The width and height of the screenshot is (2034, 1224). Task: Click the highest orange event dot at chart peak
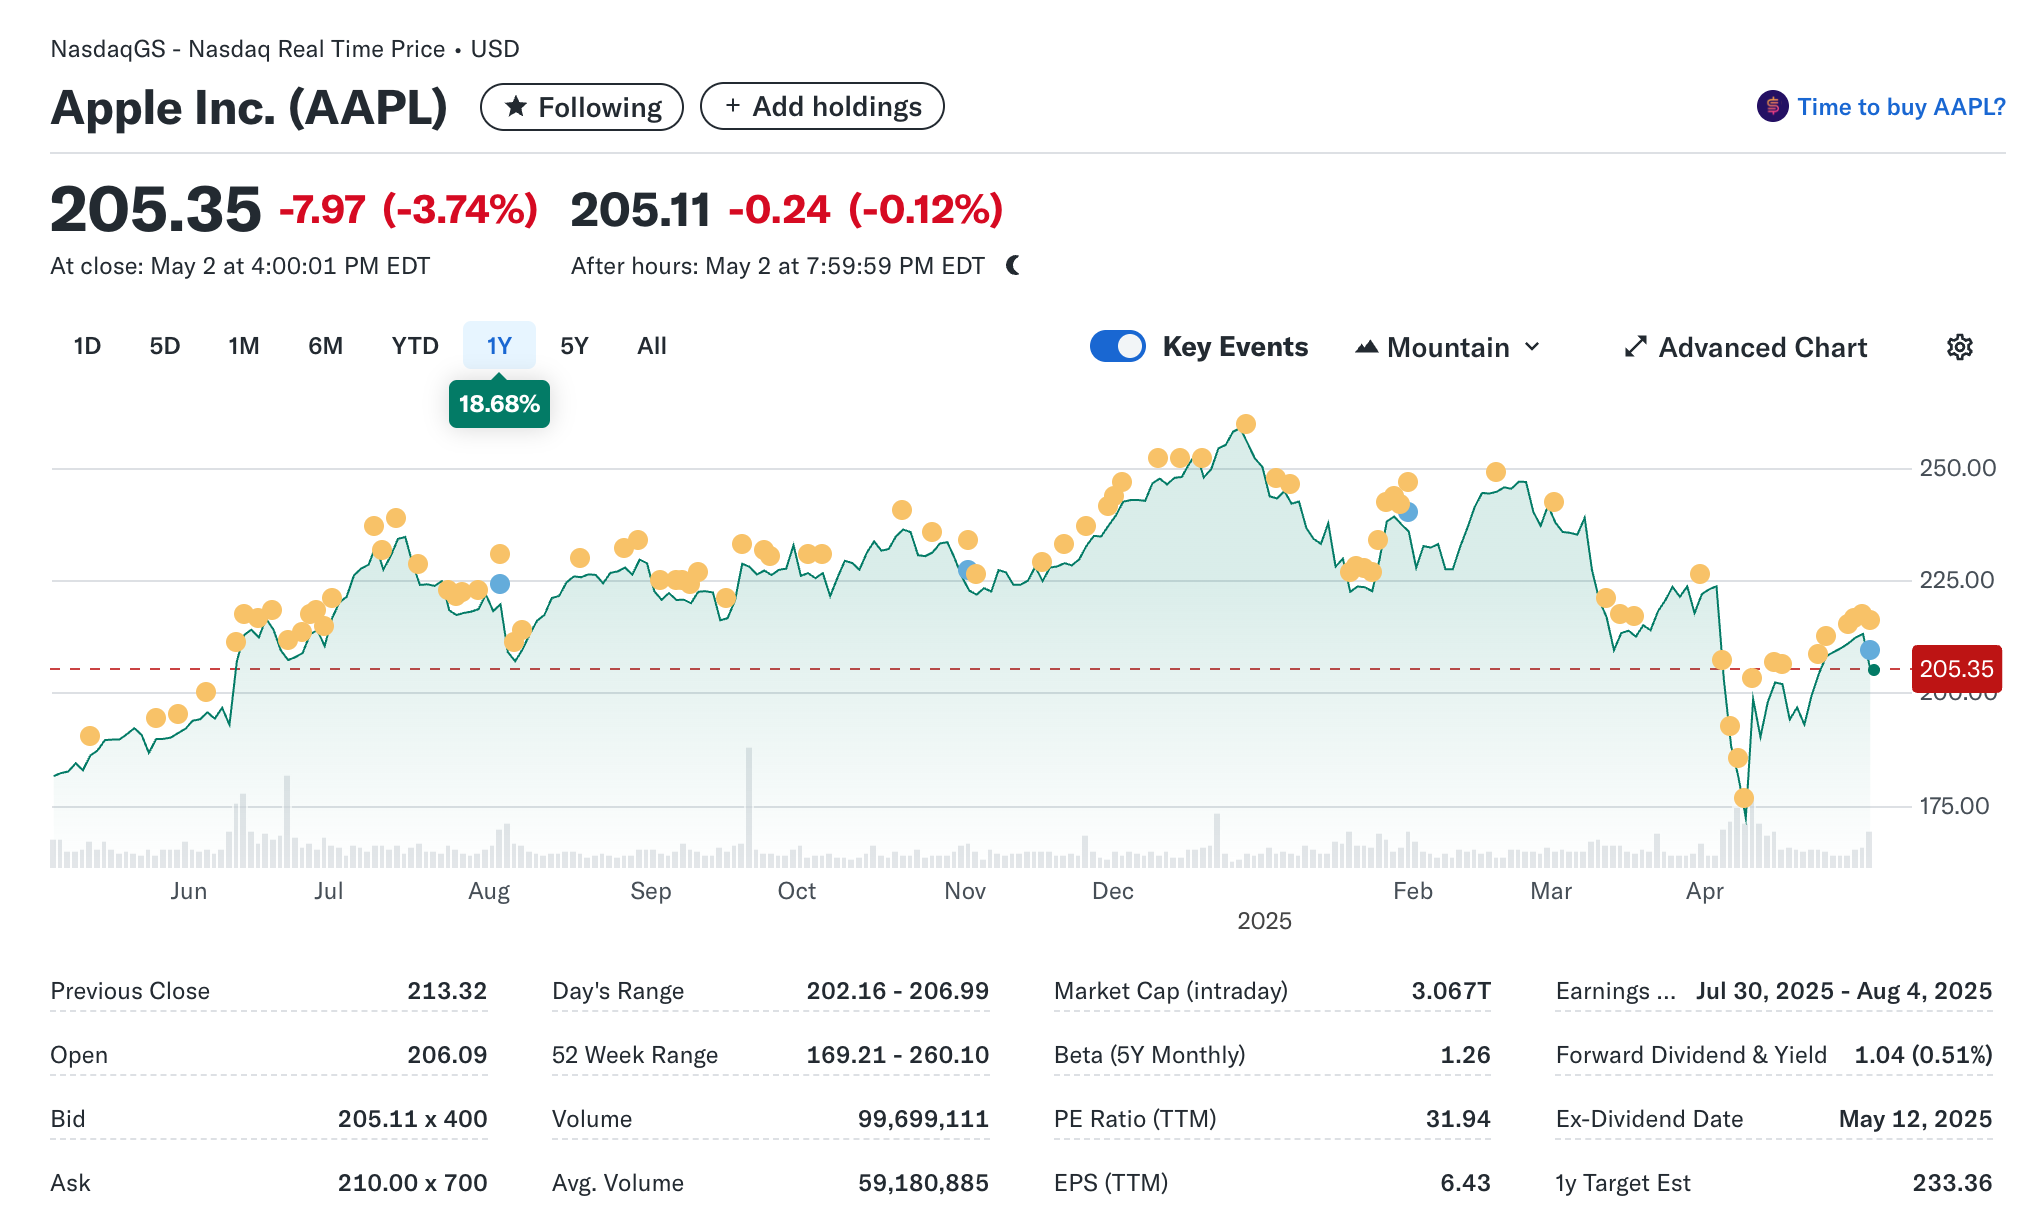pos(1245,424)
